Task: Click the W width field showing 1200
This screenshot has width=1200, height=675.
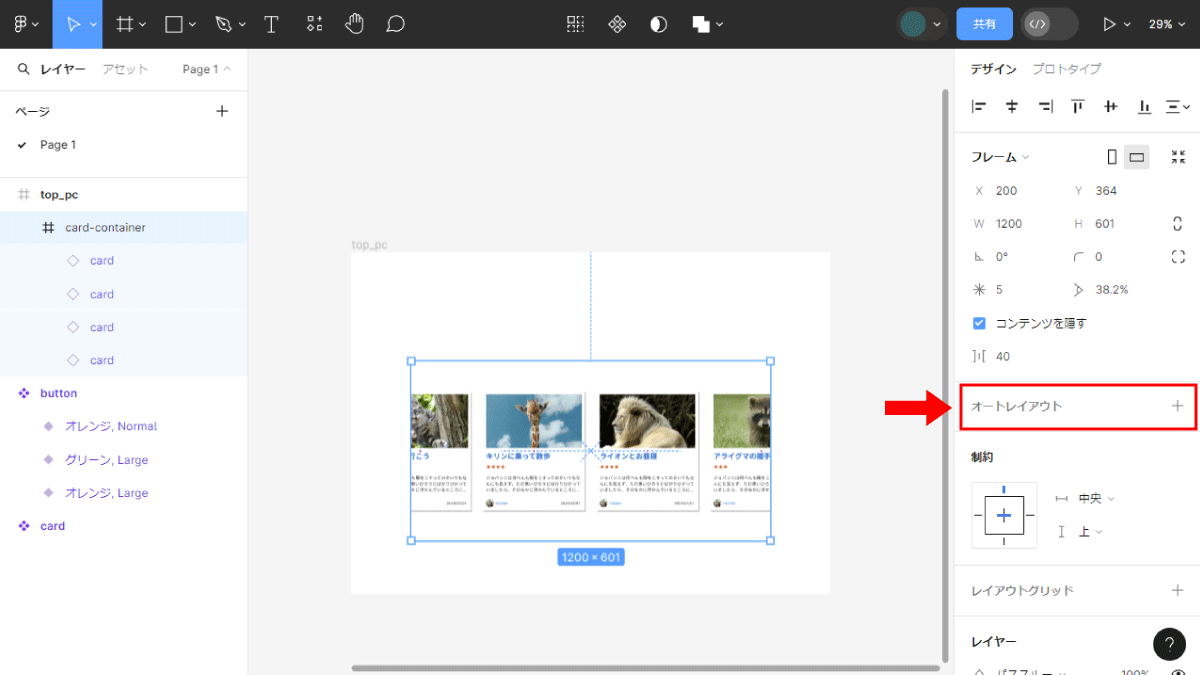Action: (1009, 224)
